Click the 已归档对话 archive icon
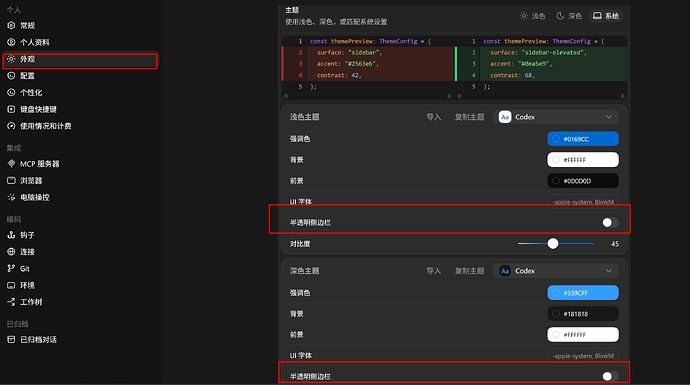 click(11, 340)
